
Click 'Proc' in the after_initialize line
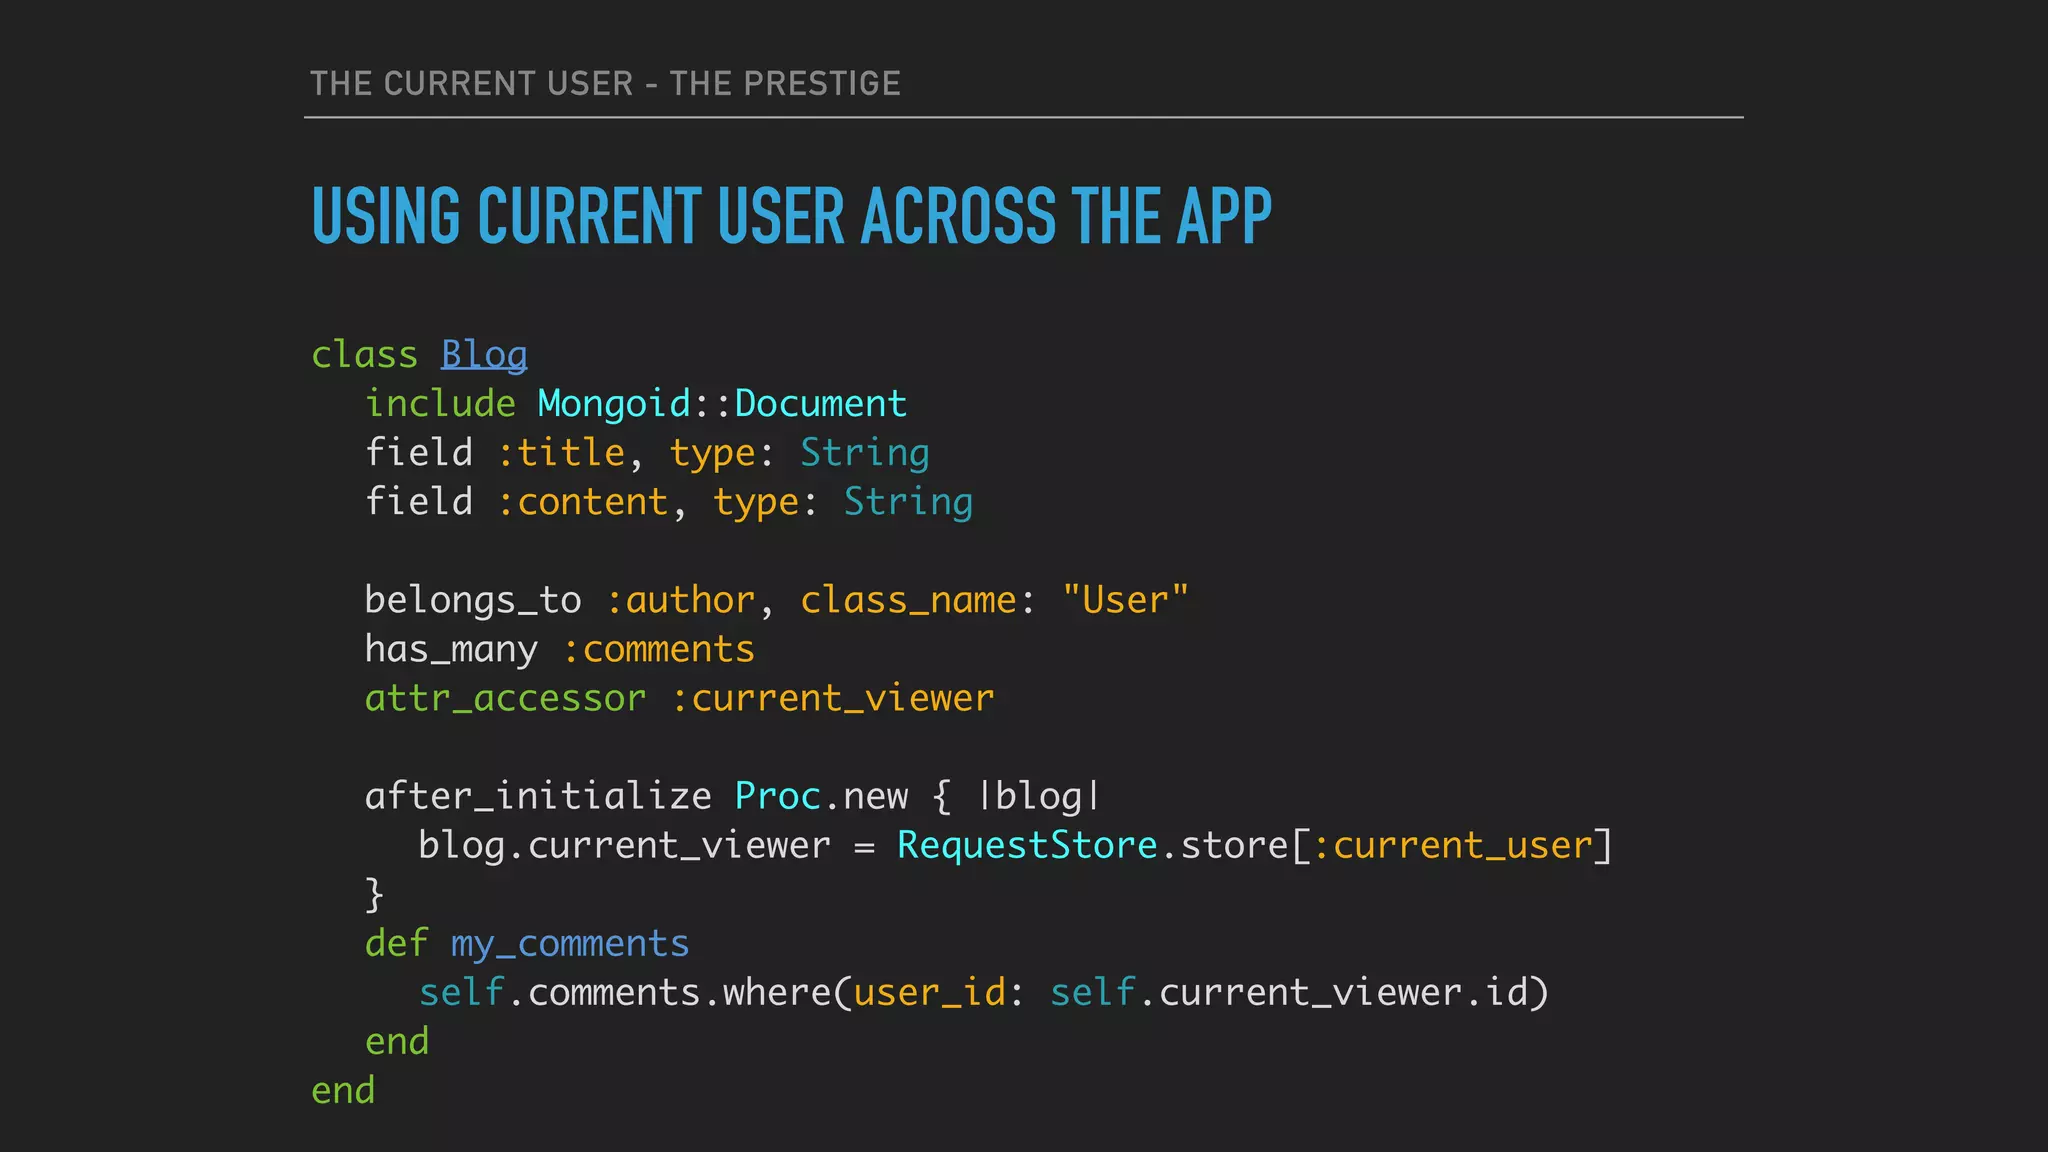click(x=778, y=797)
